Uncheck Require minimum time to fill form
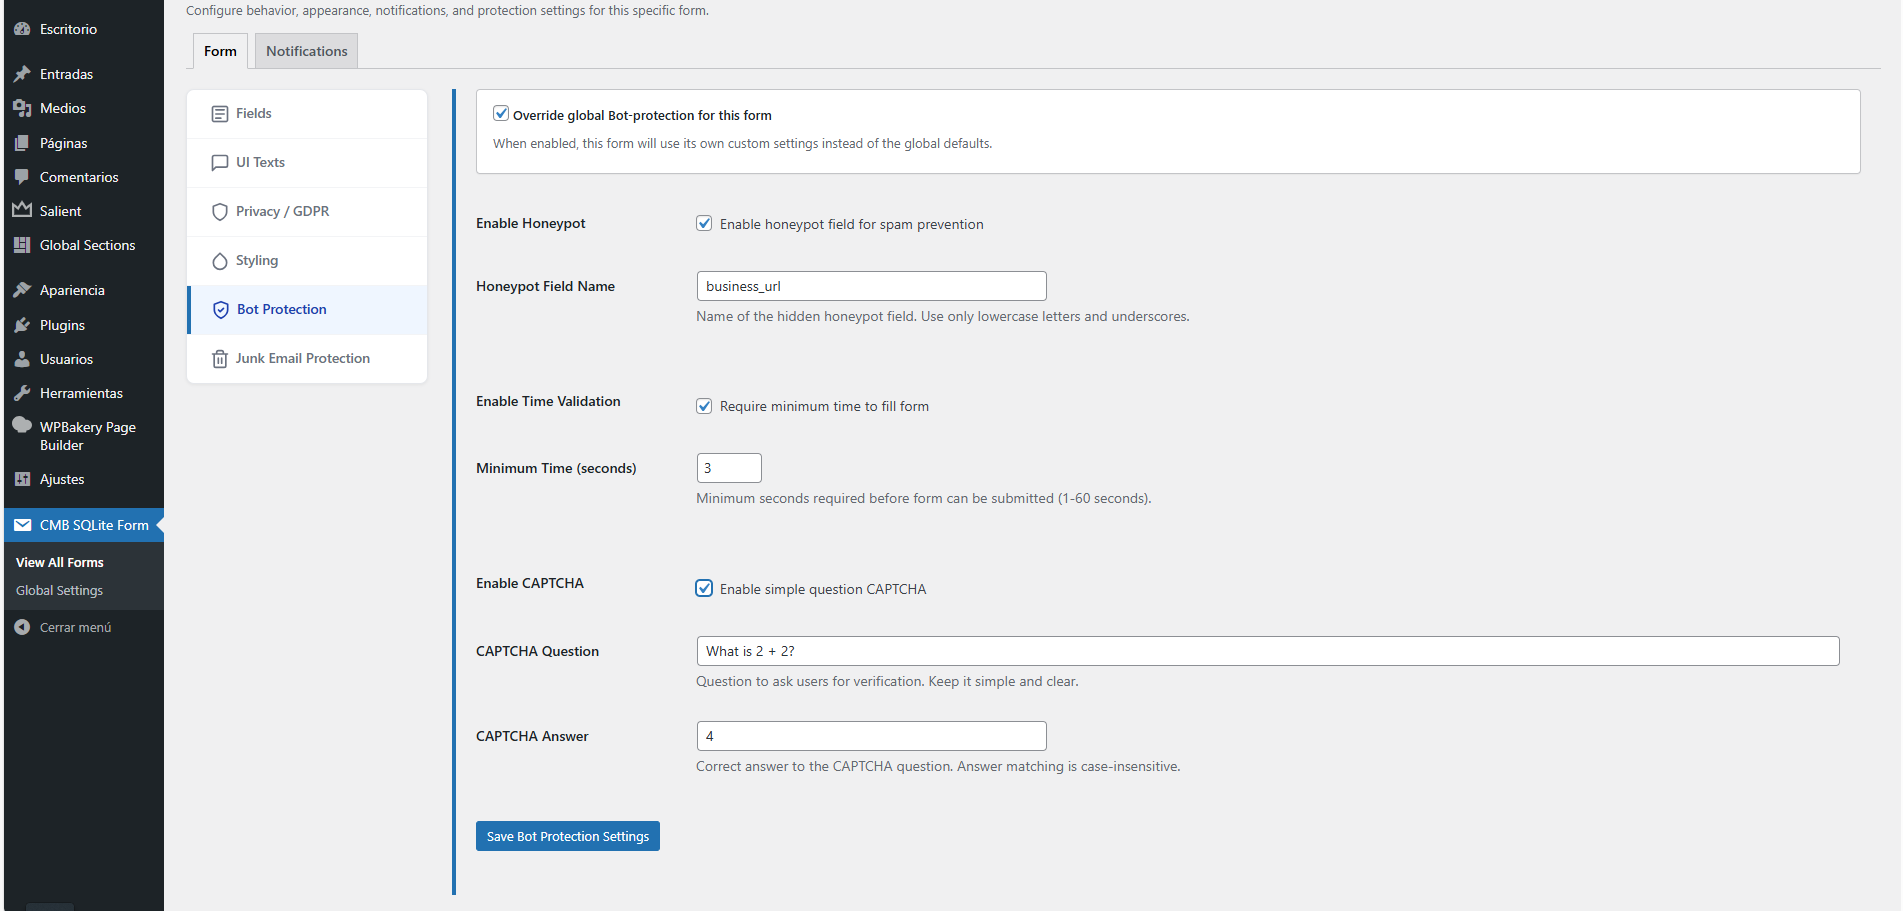Image resolution: width=1903 pixels, height=911 pixels. pyautogui.click(x=705, y=405)
